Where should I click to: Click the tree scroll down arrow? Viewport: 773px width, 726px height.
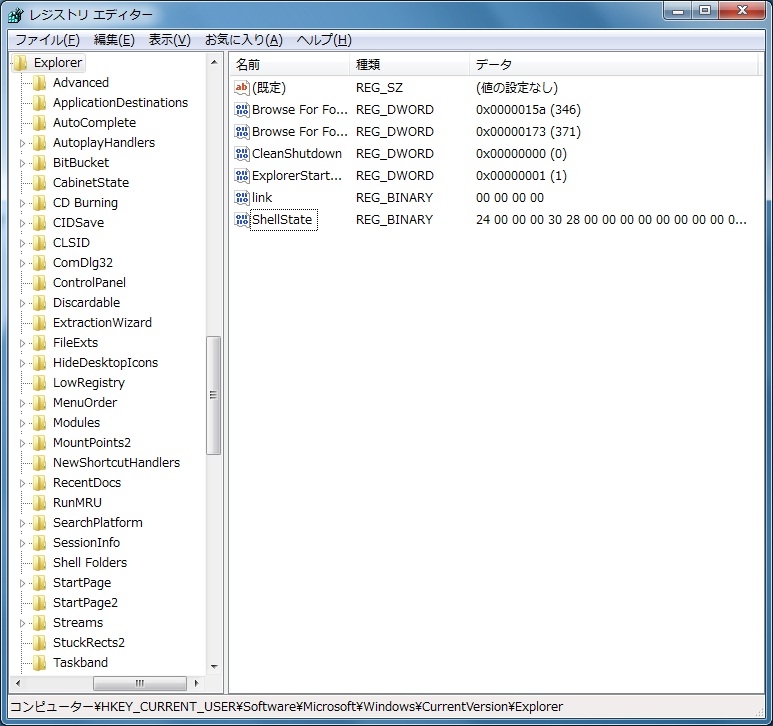click(214, 666)
